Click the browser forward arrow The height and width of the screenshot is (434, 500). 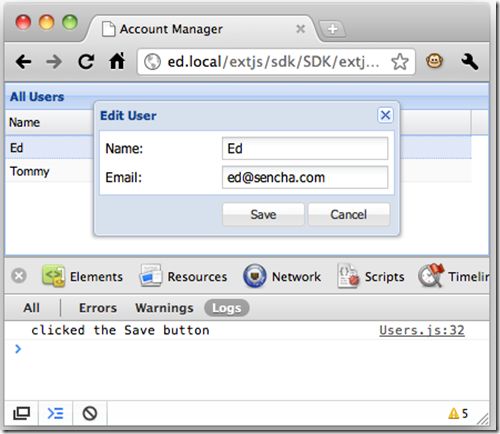pyautogui.click(x=54, y=62)
